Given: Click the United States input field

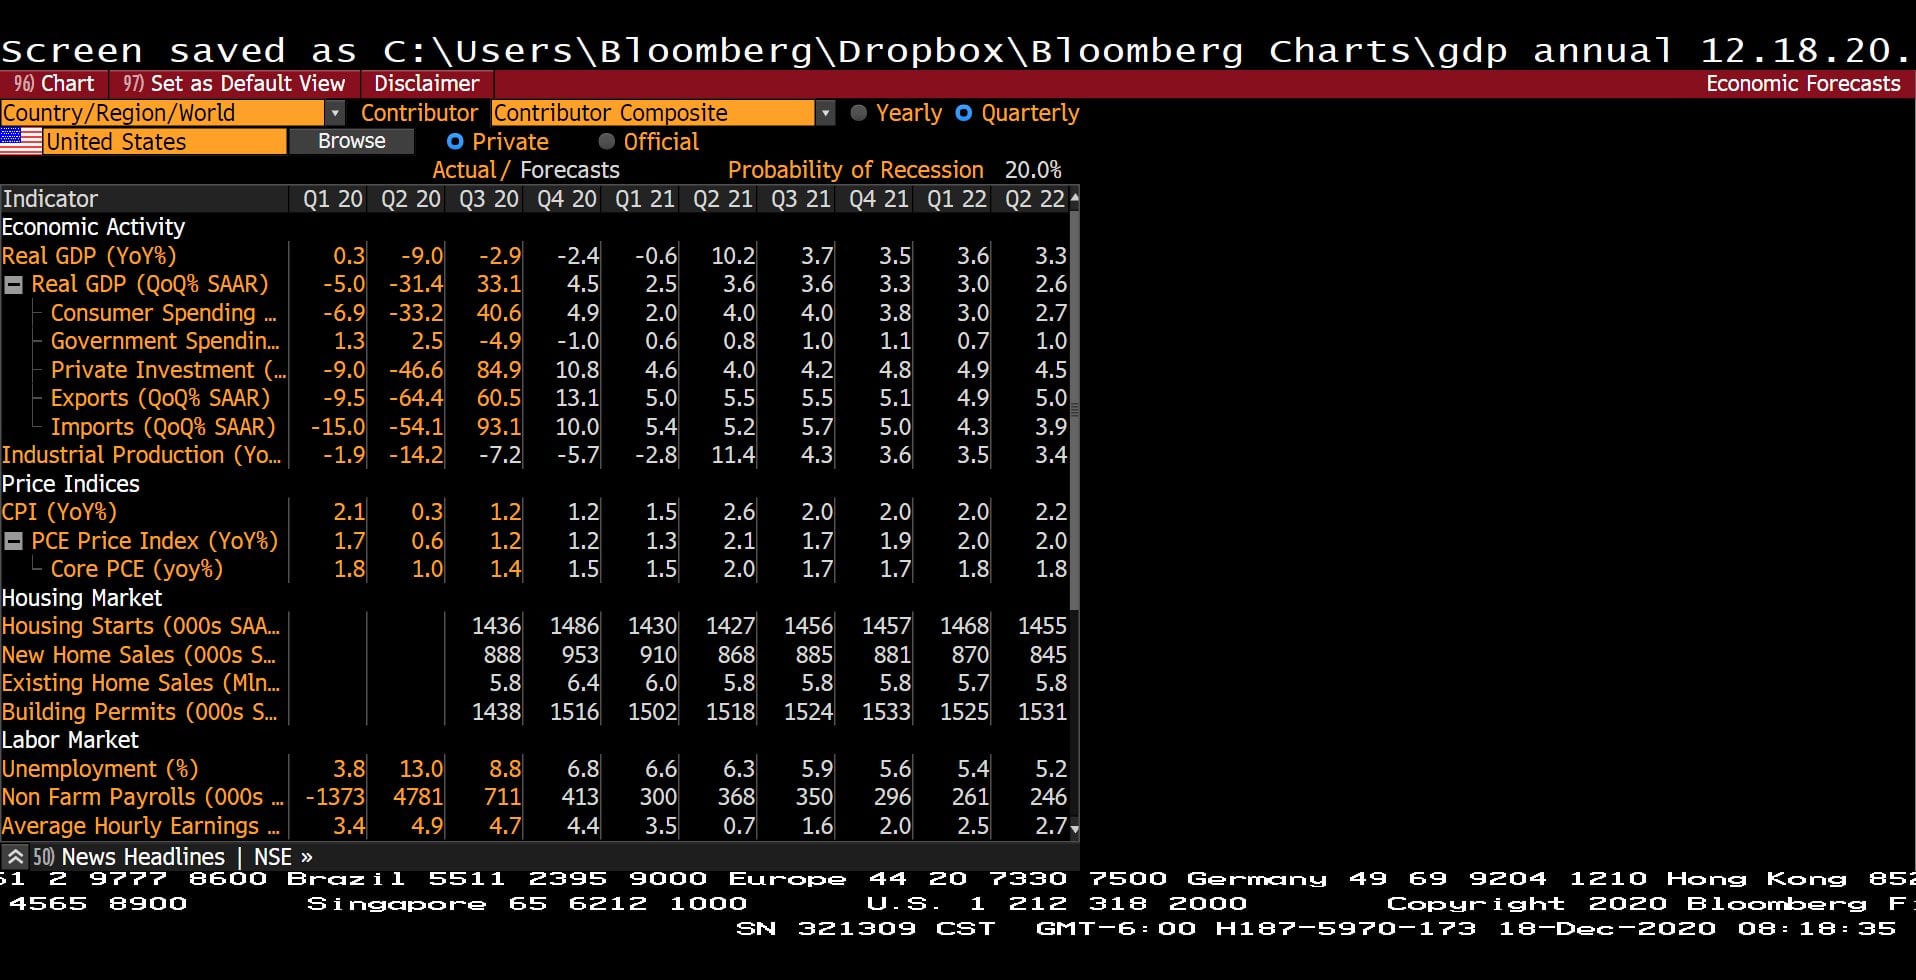Looking at the screenshot, I should tap(165, 142).
